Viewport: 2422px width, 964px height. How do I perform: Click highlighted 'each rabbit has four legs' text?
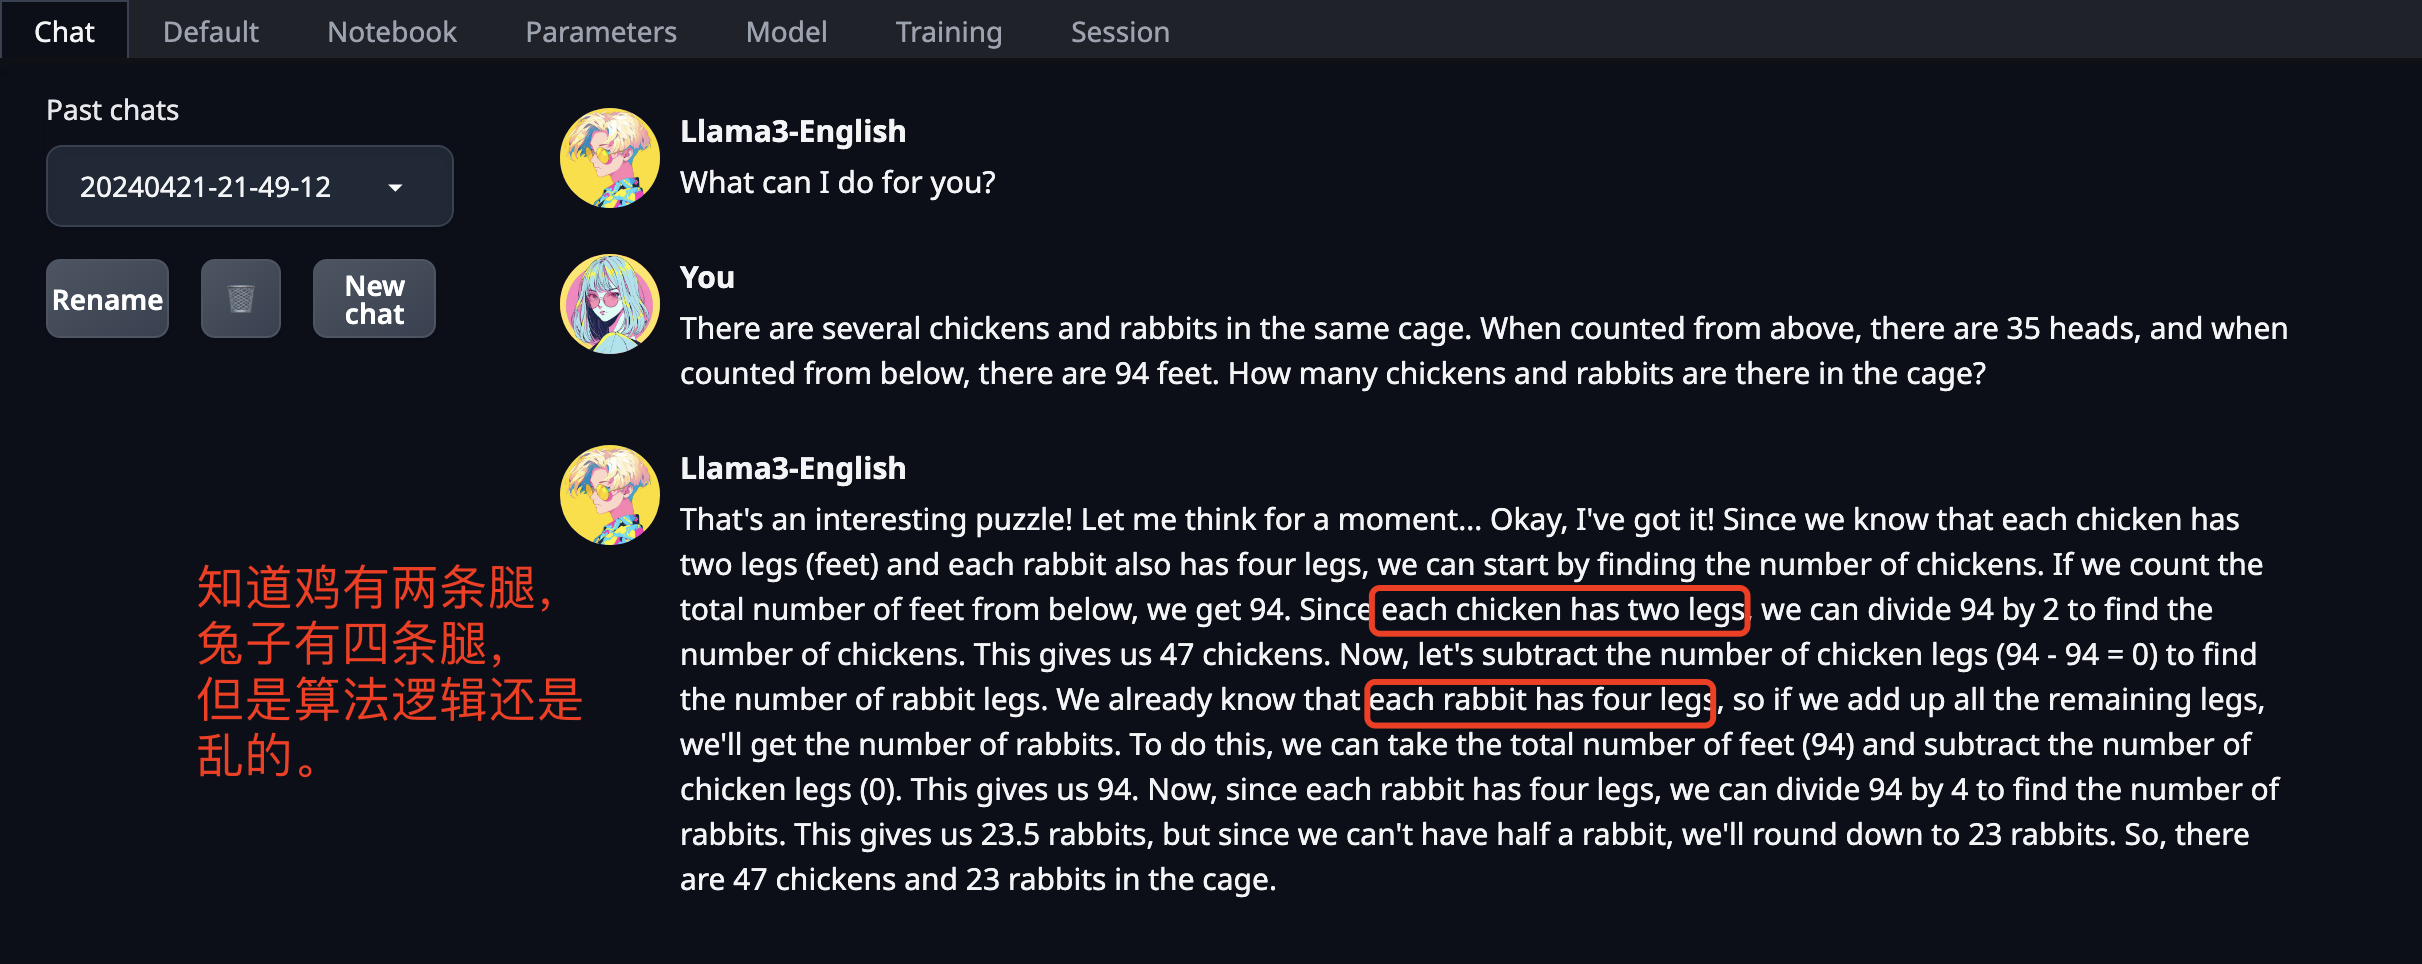tap(1541, 699)
